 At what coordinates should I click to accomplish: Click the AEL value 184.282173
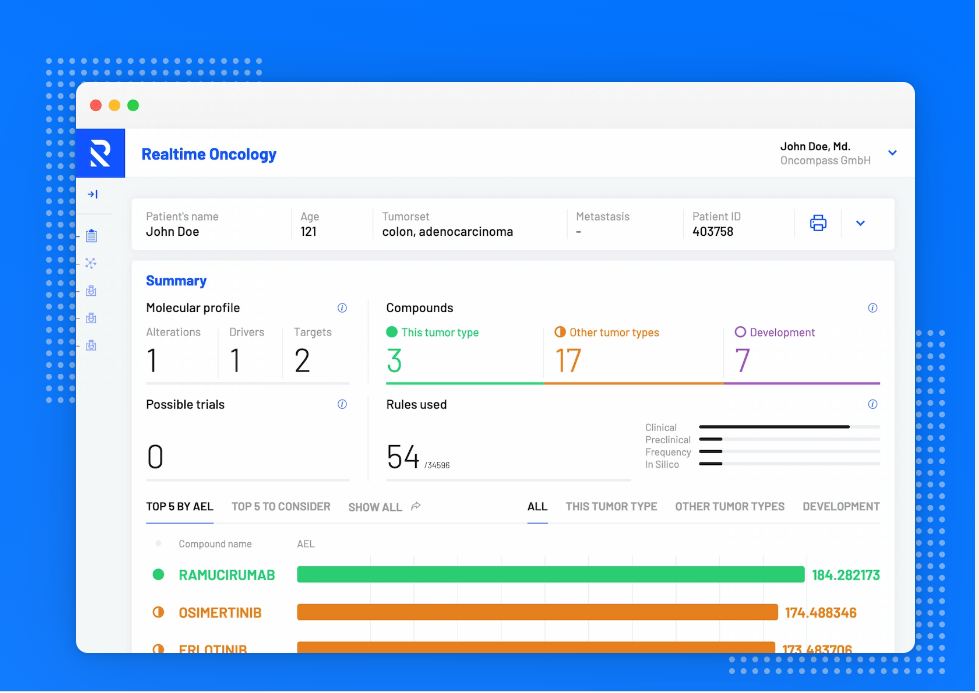click(846, 575)
